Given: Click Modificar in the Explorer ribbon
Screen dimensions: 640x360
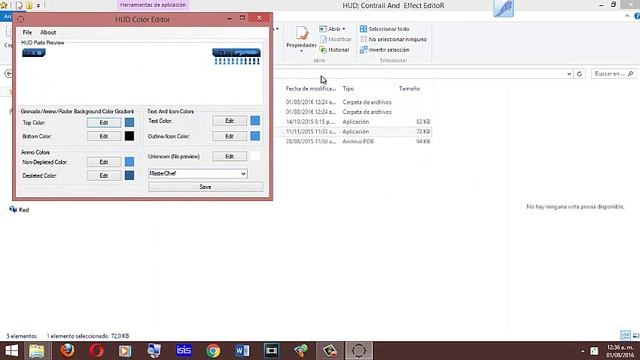Looking at the screenshot, I should tap(336, 39).
